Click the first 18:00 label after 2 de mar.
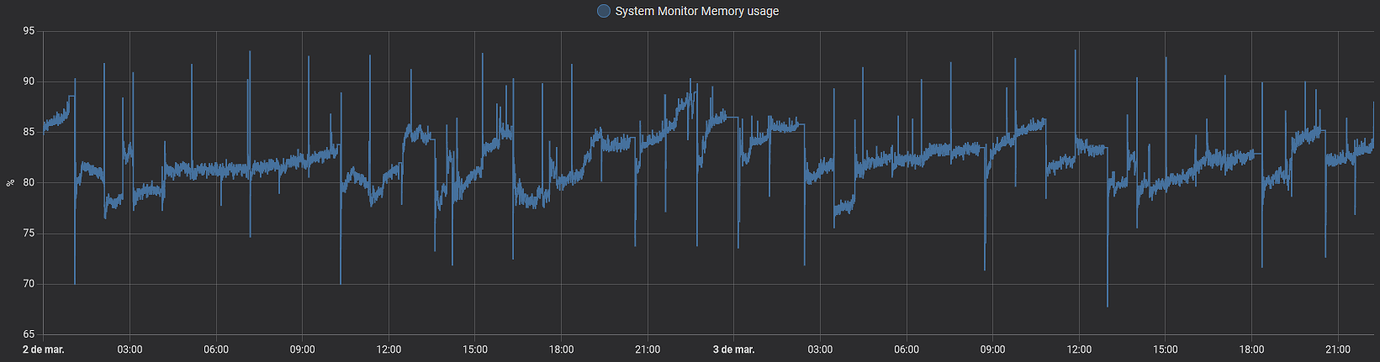Screen dimensions: 1380x362 coord(561,349)
